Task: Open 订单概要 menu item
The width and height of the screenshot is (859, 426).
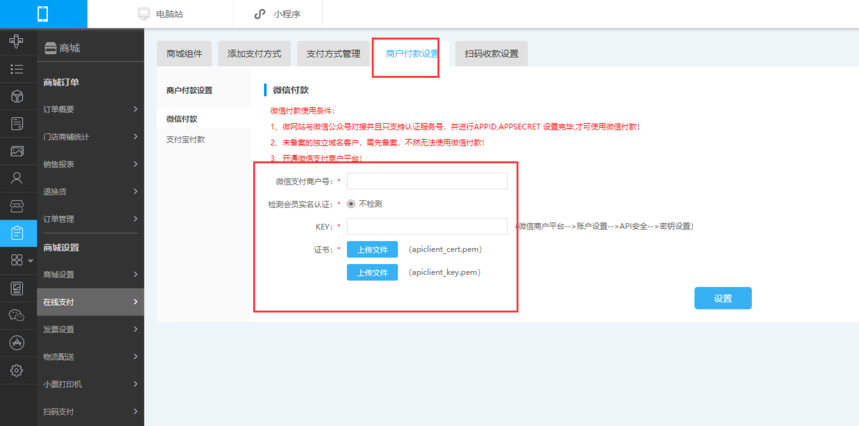Action: [x=90, y=110]
